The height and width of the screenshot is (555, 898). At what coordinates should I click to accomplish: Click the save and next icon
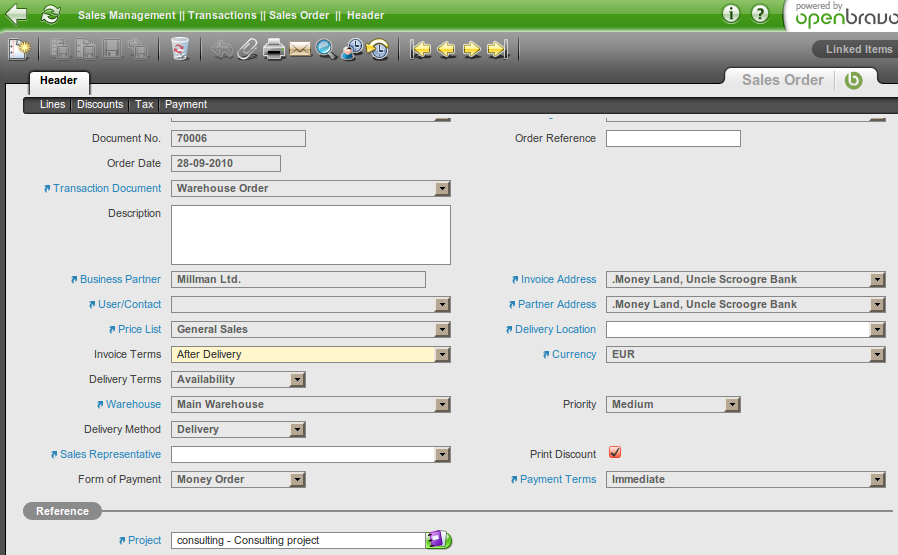click(x=138, y=49)
